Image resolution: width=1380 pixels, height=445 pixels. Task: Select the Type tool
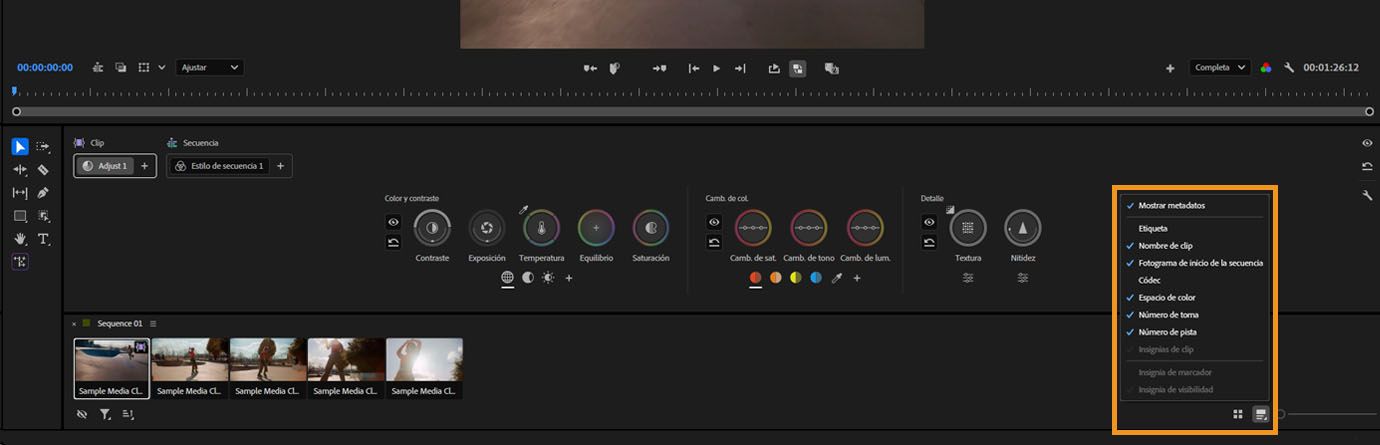pos(43,239)
